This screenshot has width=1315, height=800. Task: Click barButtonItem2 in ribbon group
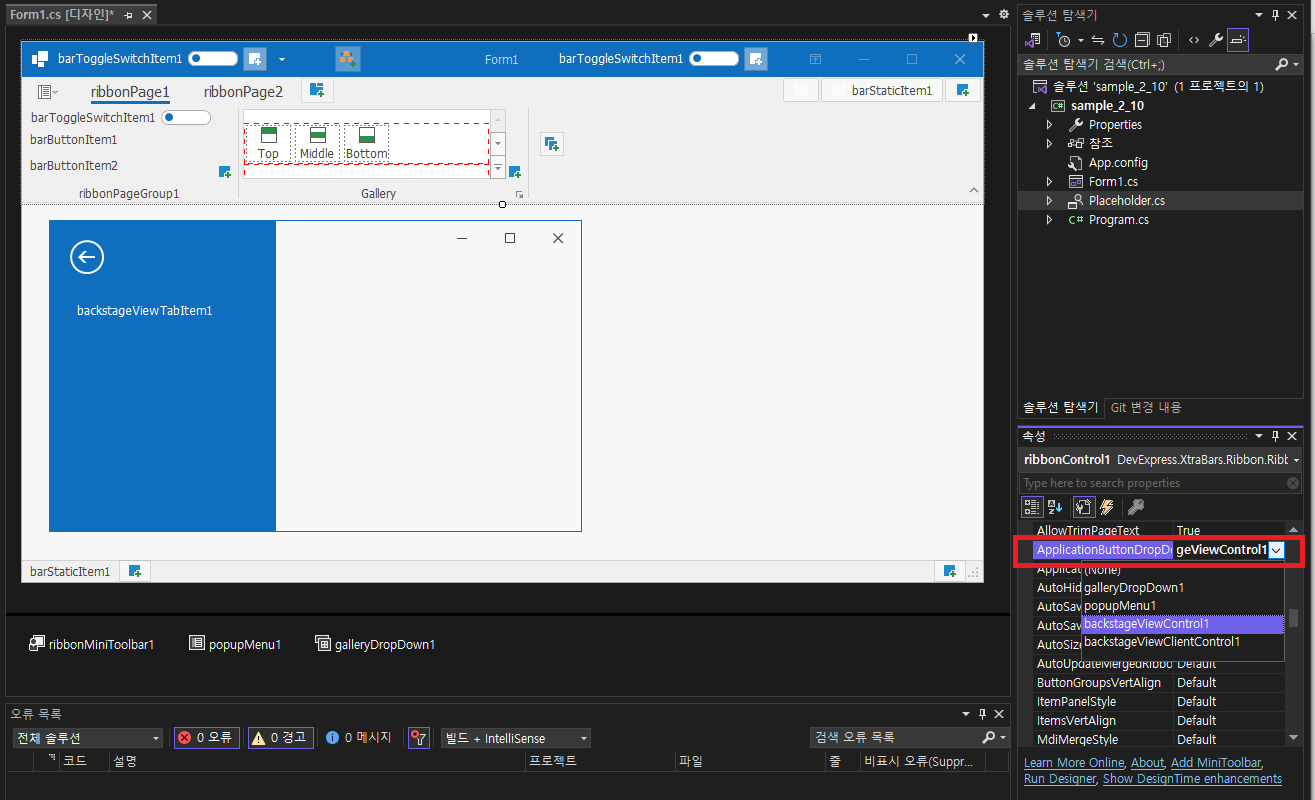[74, 166]
